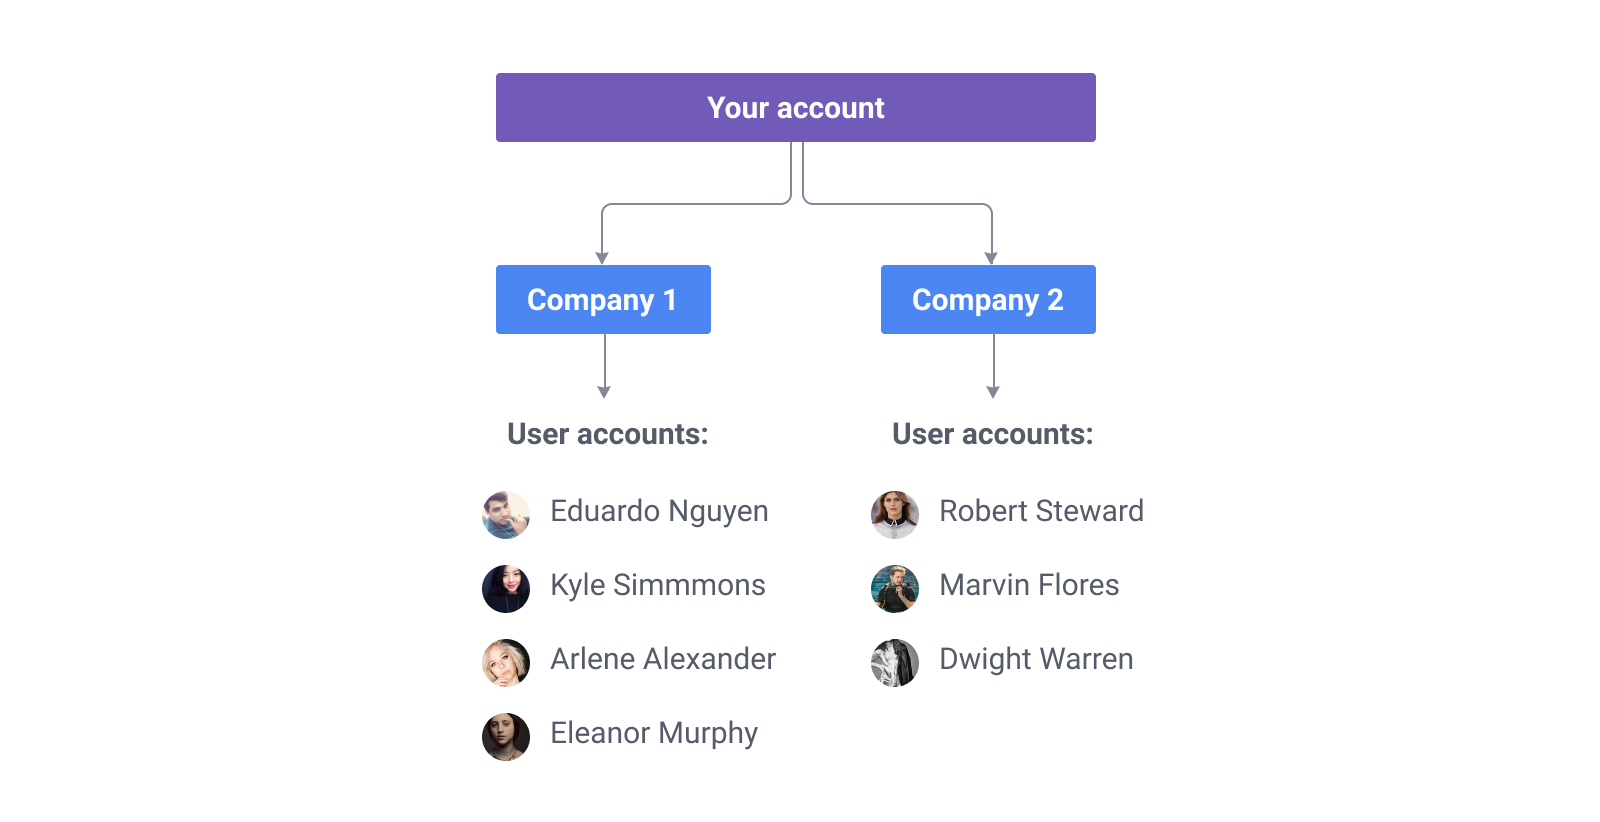Click Eduardo Nguyen's avatar photo
The image size is (1600, 822).
506,515
